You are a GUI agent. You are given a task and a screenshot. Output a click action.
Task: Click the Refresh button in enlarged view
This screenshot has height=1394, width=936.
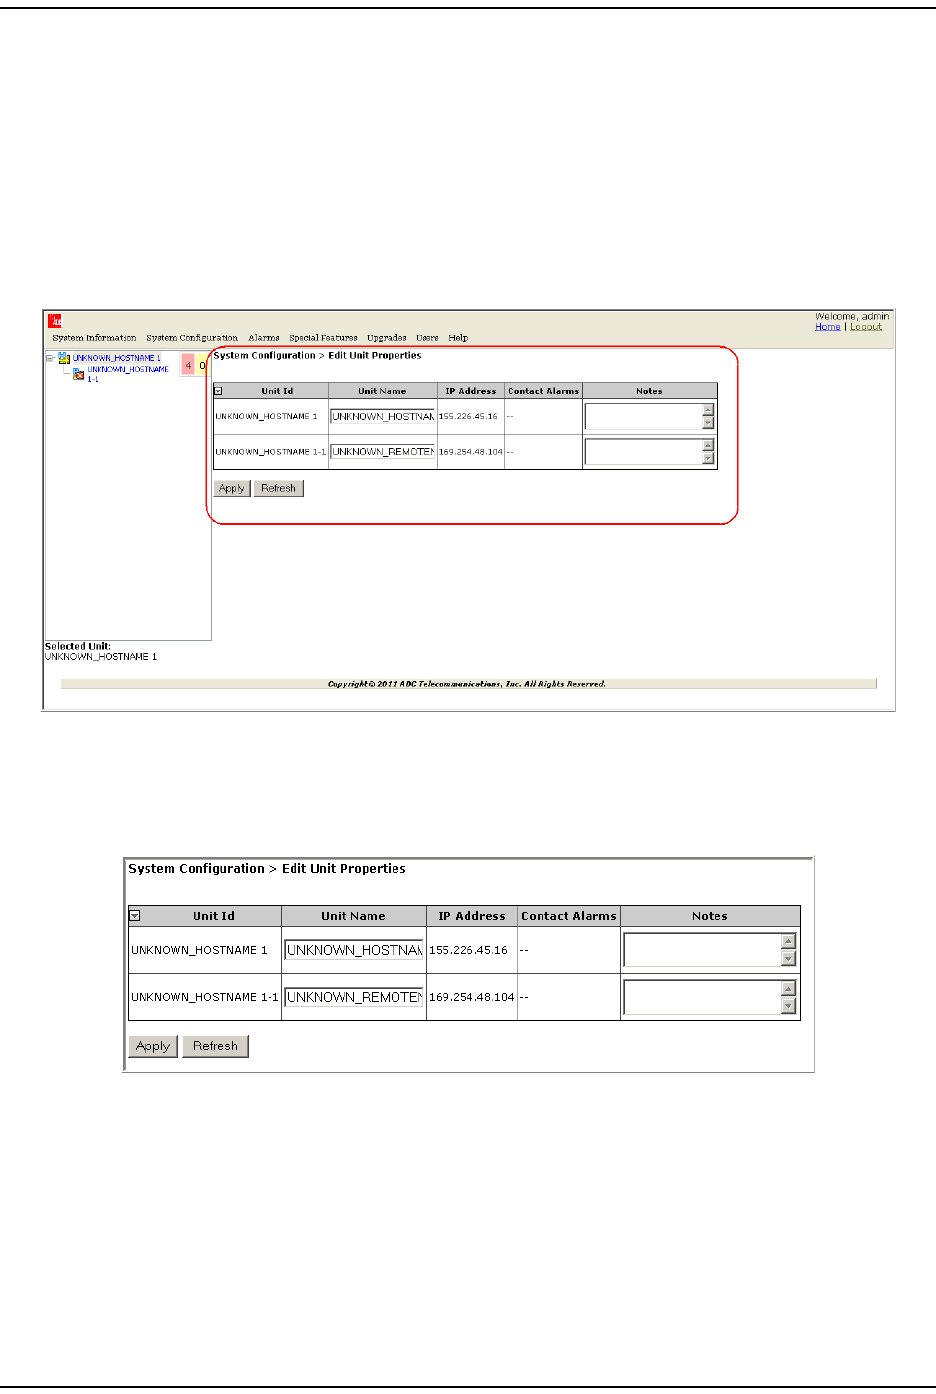pyautogui.click(x=215, y=1046)
